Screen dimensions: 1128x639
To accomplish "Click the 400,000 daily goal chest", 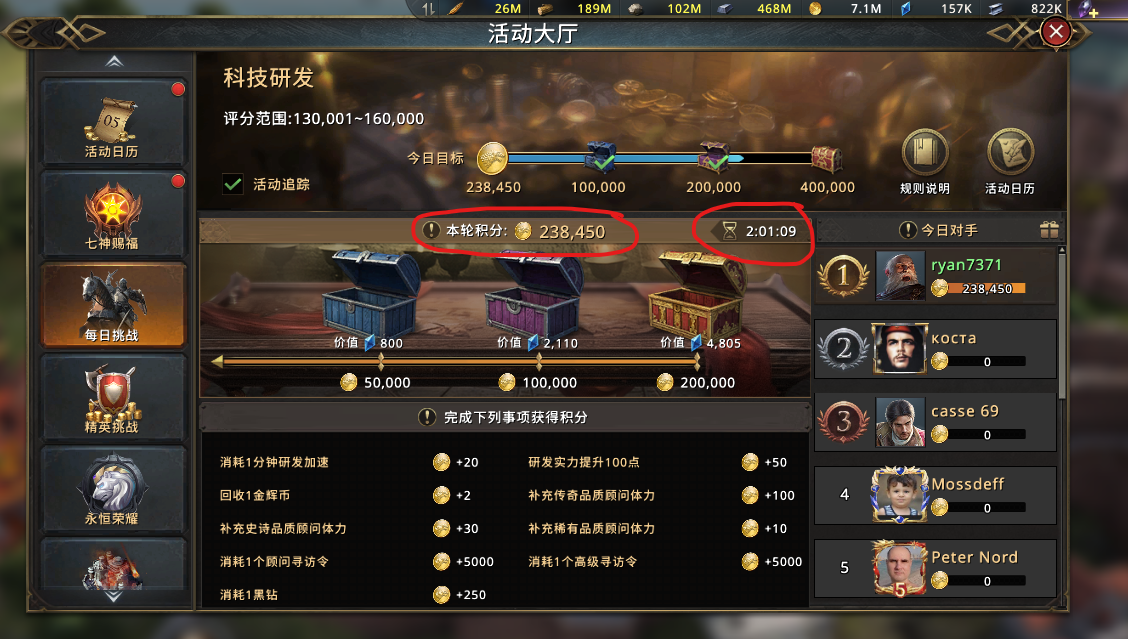I will pos(827,158).
